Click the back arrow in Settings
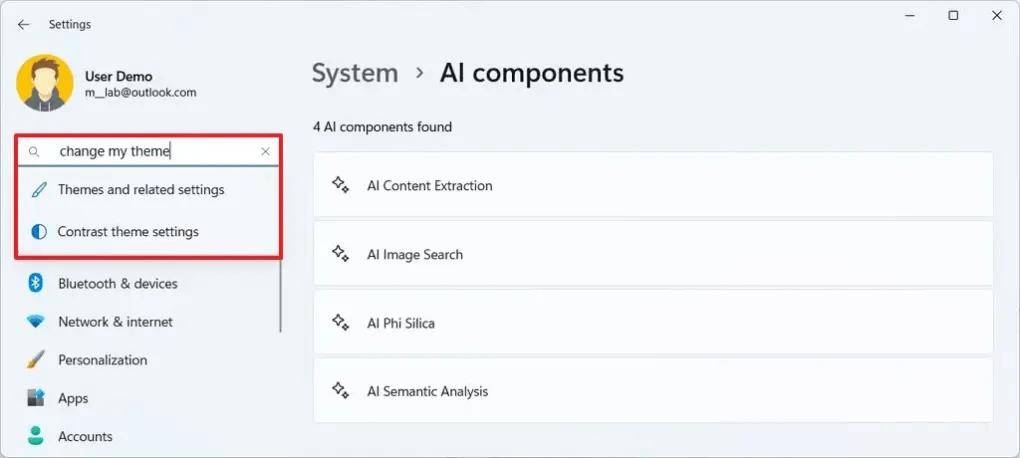Viewport: 1020px width, 458px height. [24, 25]
